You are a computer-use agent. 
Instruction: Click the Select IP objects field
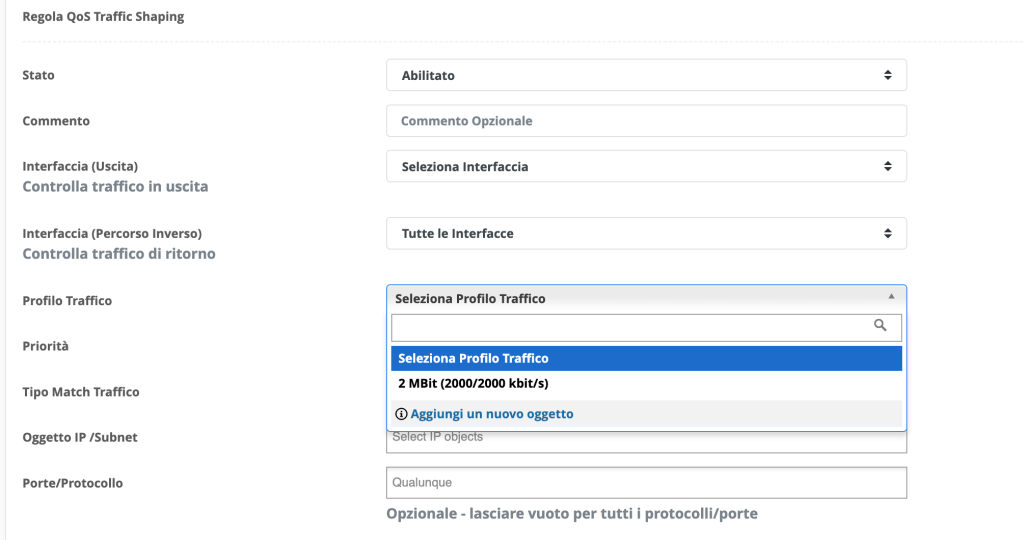[646, 439]
